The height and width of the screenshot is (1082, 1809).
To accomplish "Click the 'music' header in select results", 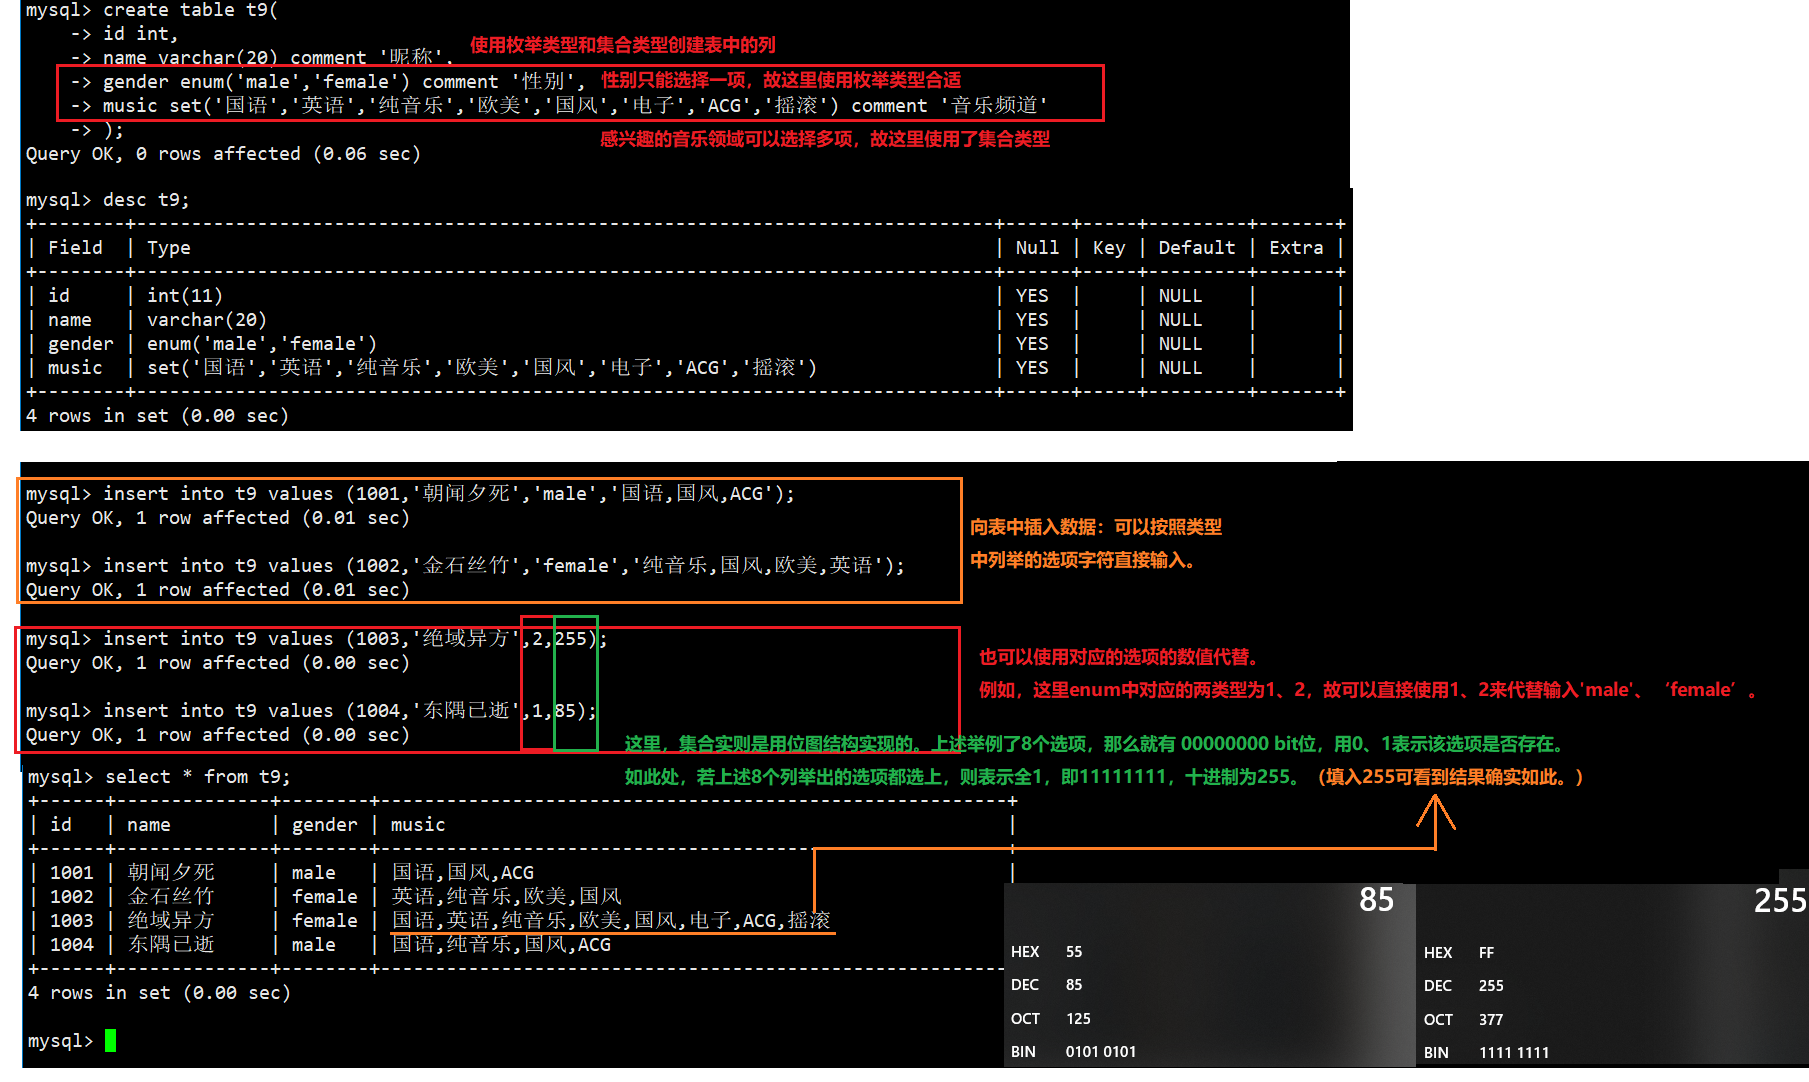I will pyautogui.click(x=418, y=825).
